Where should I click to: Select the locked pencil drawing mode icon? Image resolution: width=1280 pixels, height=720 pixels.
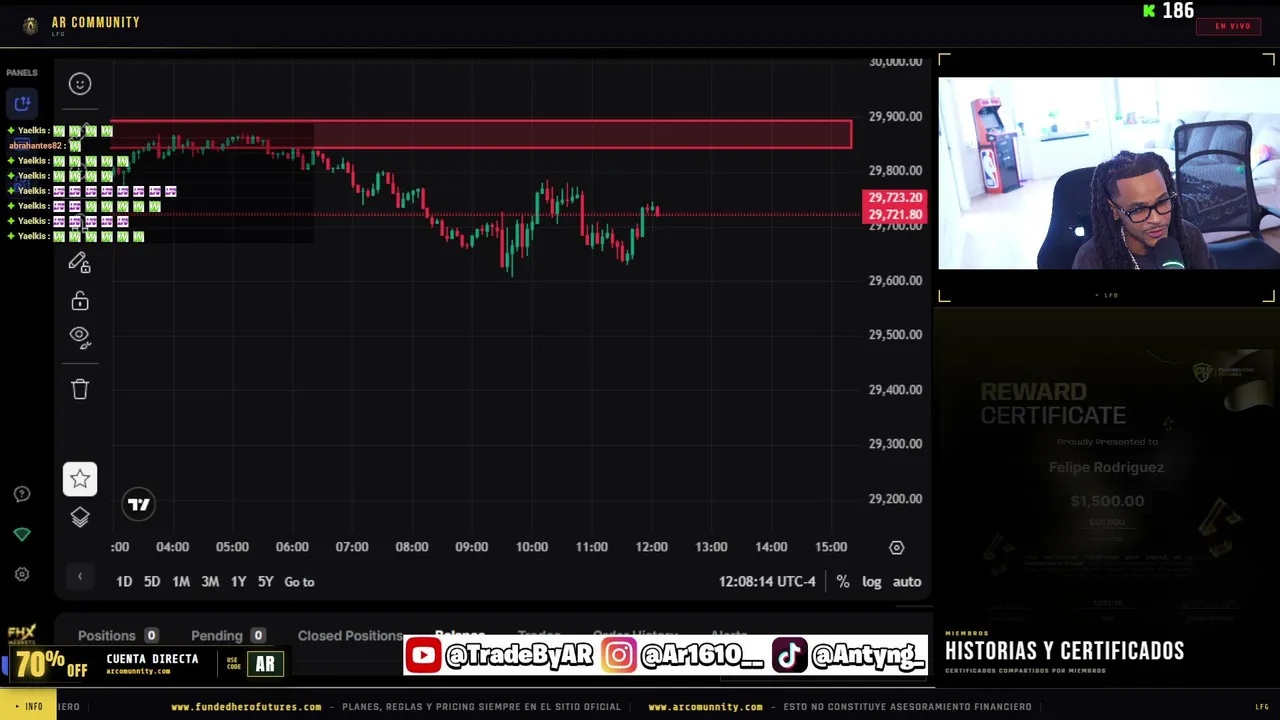pos(80,262)
